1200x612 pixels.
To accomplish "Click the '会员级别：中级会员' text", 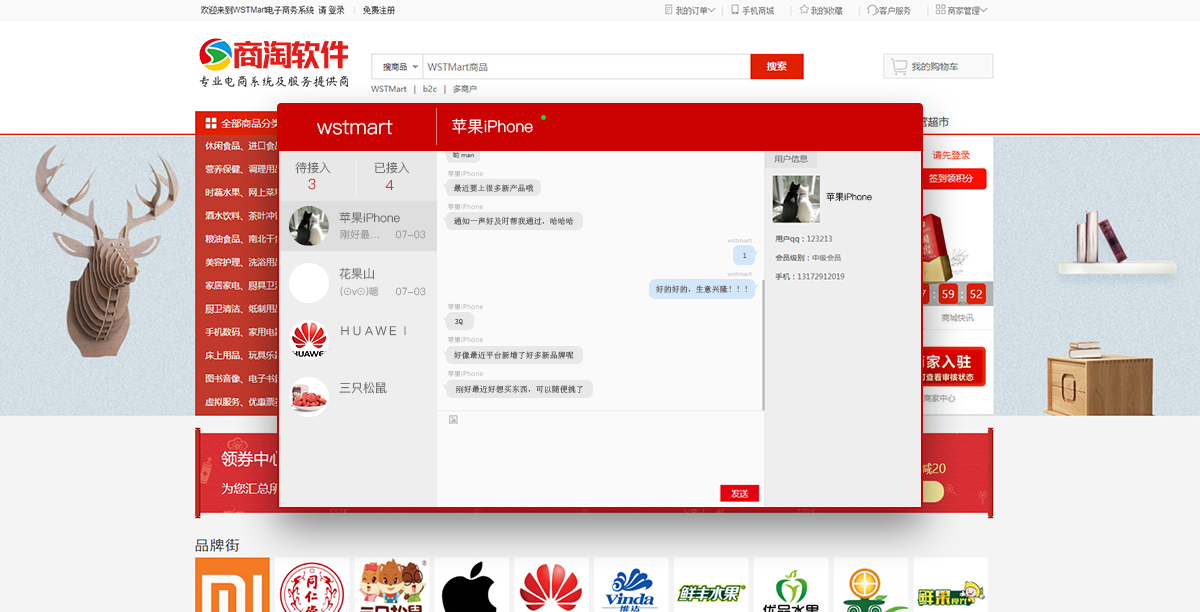I will (808, 258).
